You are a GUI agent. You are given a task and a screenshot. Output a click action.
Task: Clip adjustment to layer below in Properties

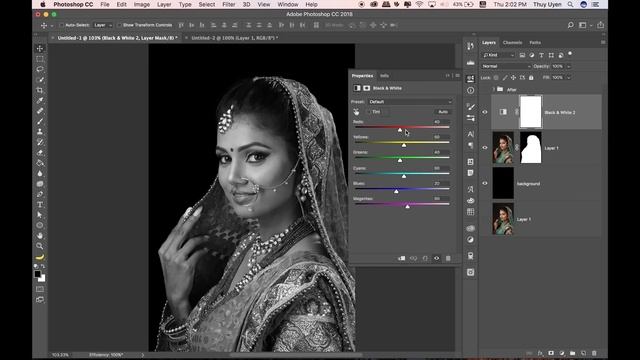pyautogui.click(x=402, y=258)
